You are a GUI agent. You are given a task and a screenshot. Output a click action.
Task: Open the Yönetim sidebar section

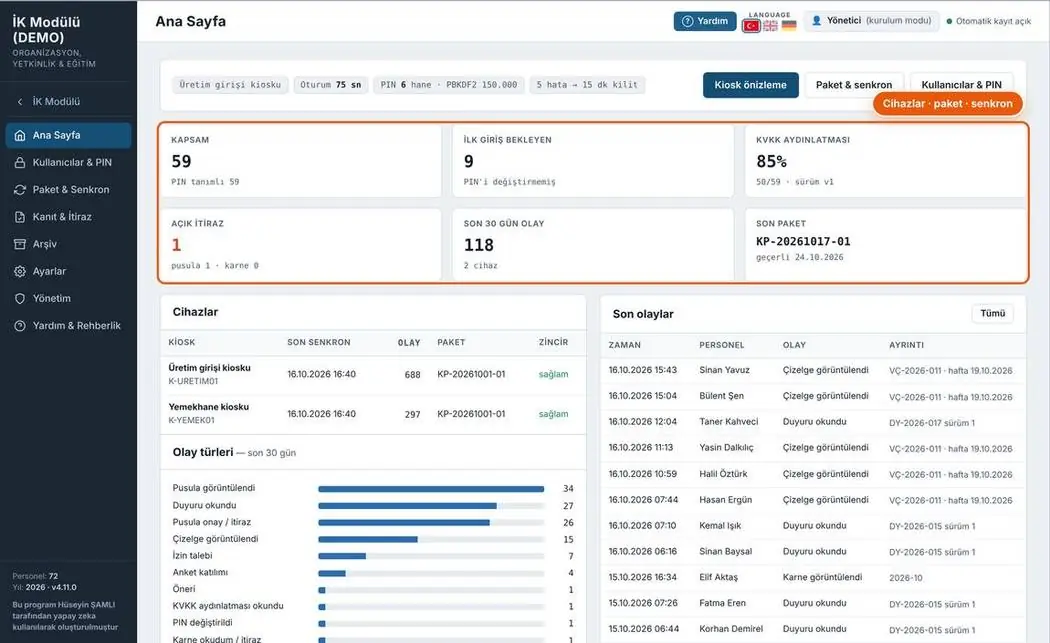click(68, 298)
